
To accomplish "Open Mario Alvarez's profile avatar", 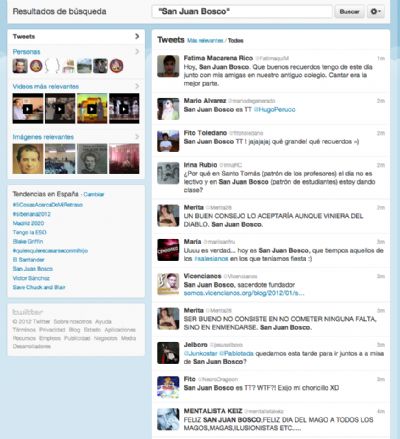I will (x=168, y=109).
